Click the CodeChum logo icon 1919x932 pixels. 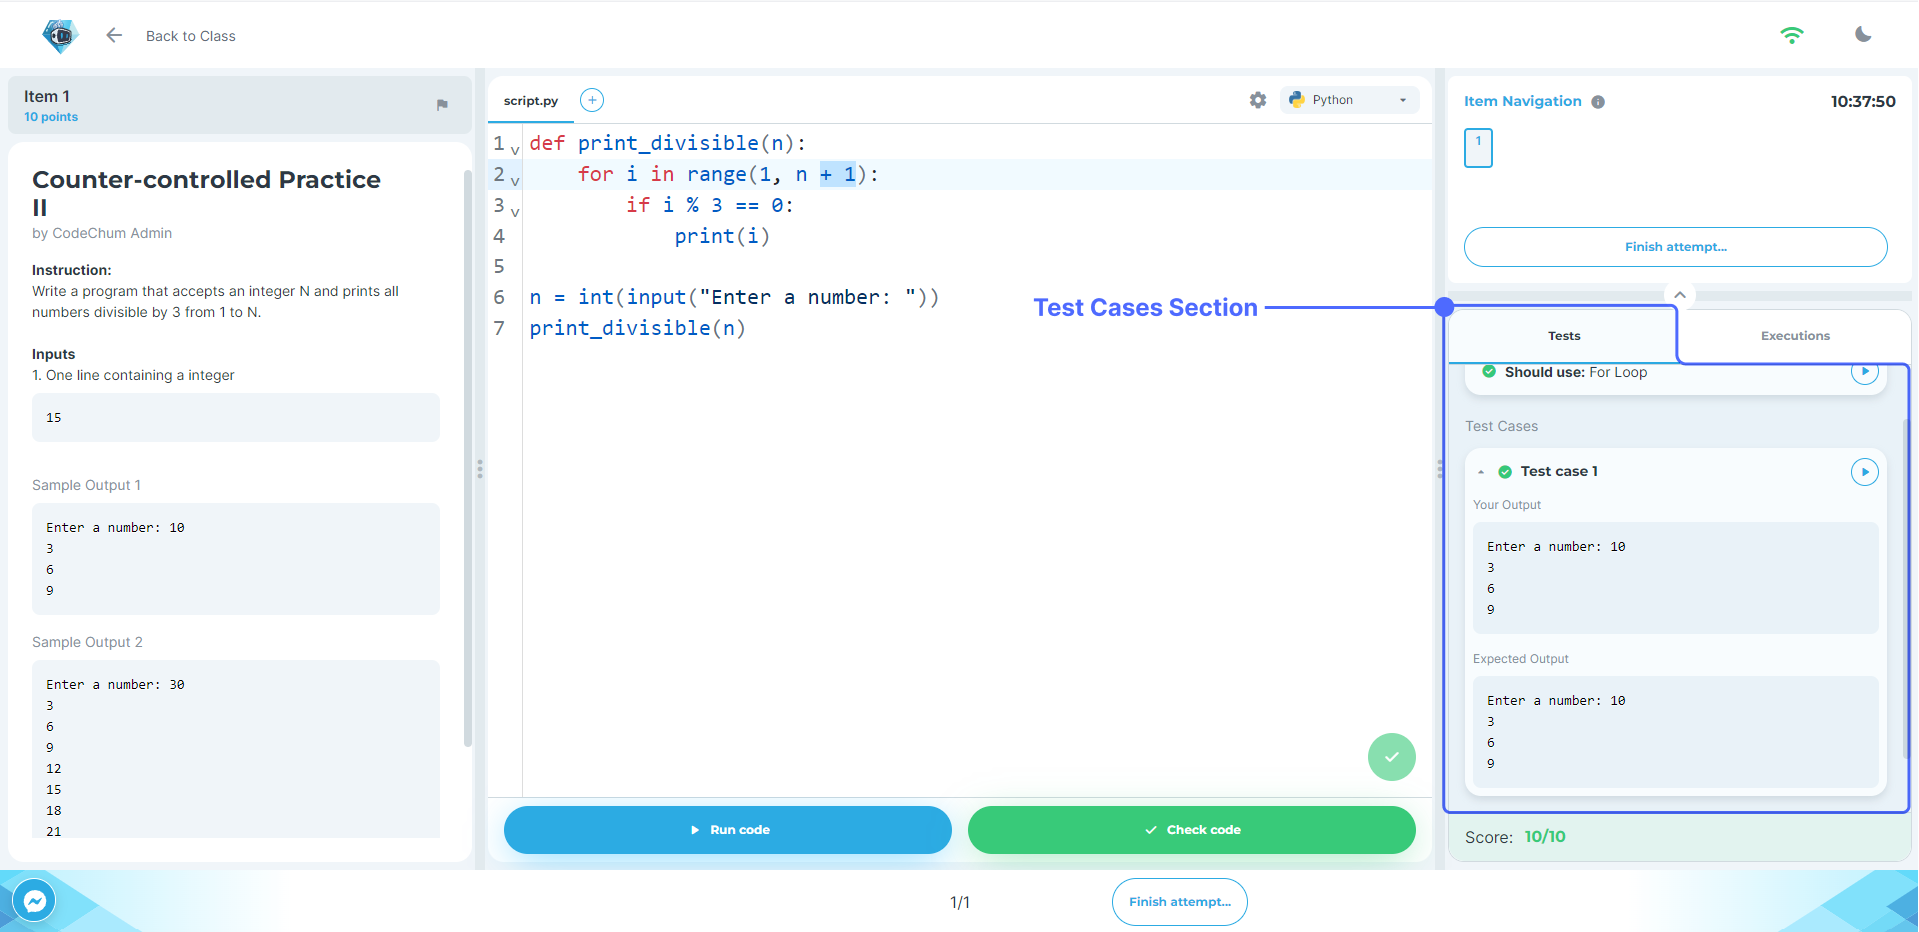60,36
